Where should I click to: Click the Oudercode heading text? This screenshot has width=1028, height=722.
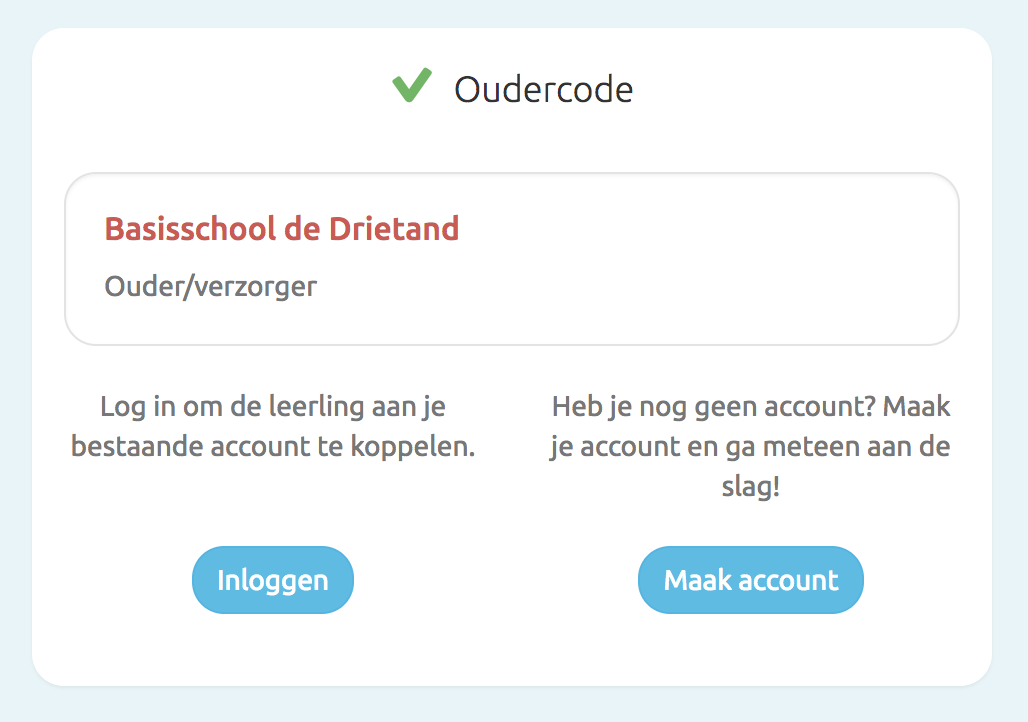[x=543, y=90]
